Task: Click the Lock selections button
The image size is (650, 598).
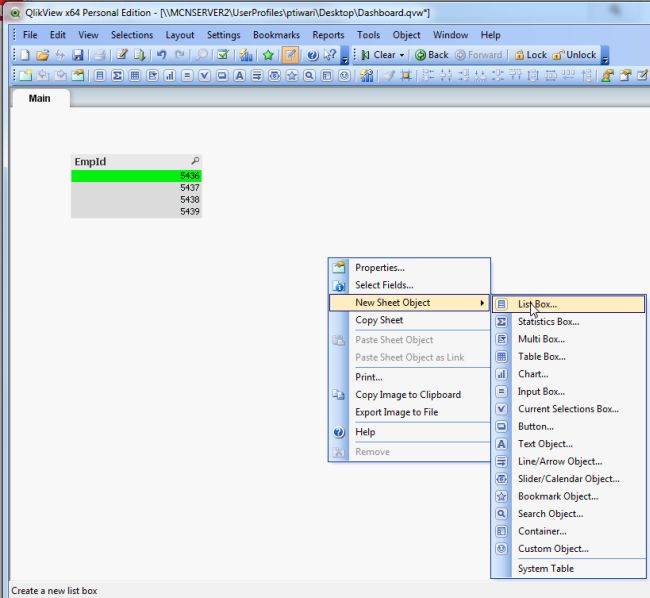Action: (529, 55)
